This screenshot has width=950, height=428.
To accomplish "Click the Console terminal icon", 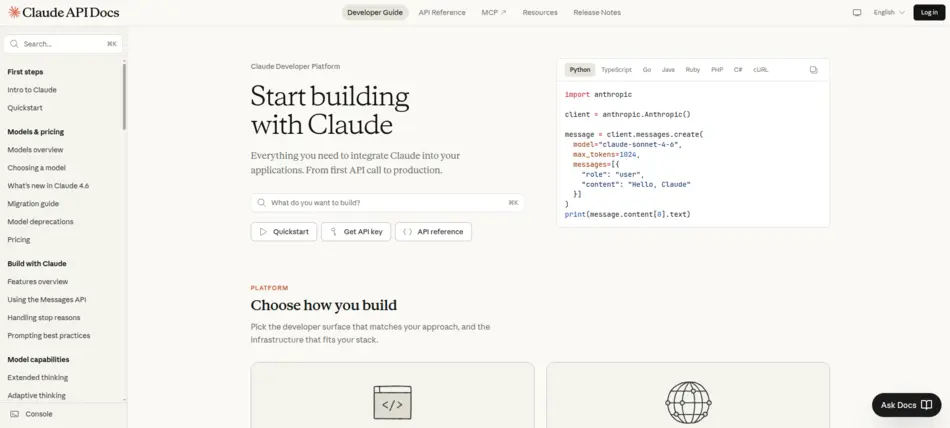I will 15,414.
